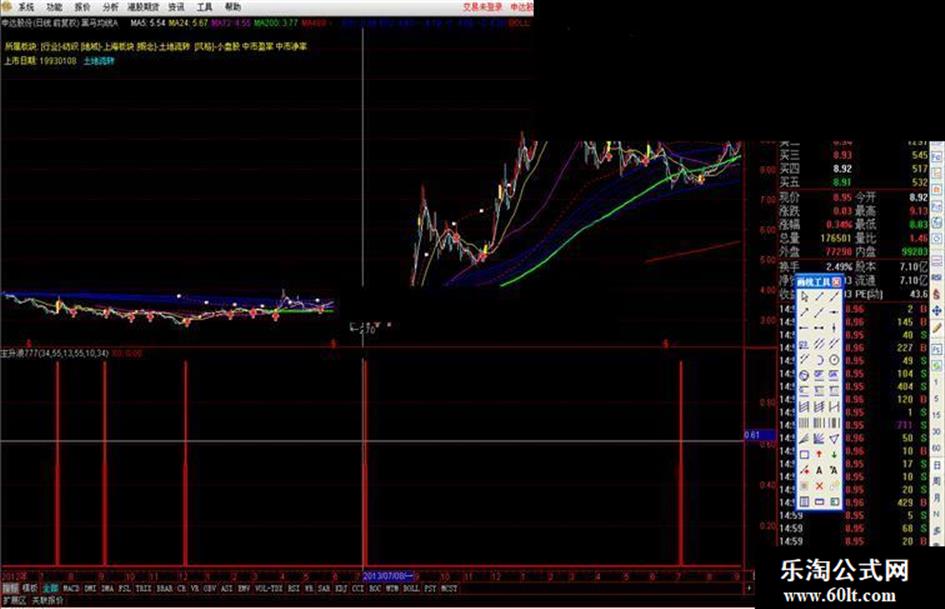Select the arrow pointer in drawing tools
Viewport: 945px width, 609px height.
(x=805, y=297)
